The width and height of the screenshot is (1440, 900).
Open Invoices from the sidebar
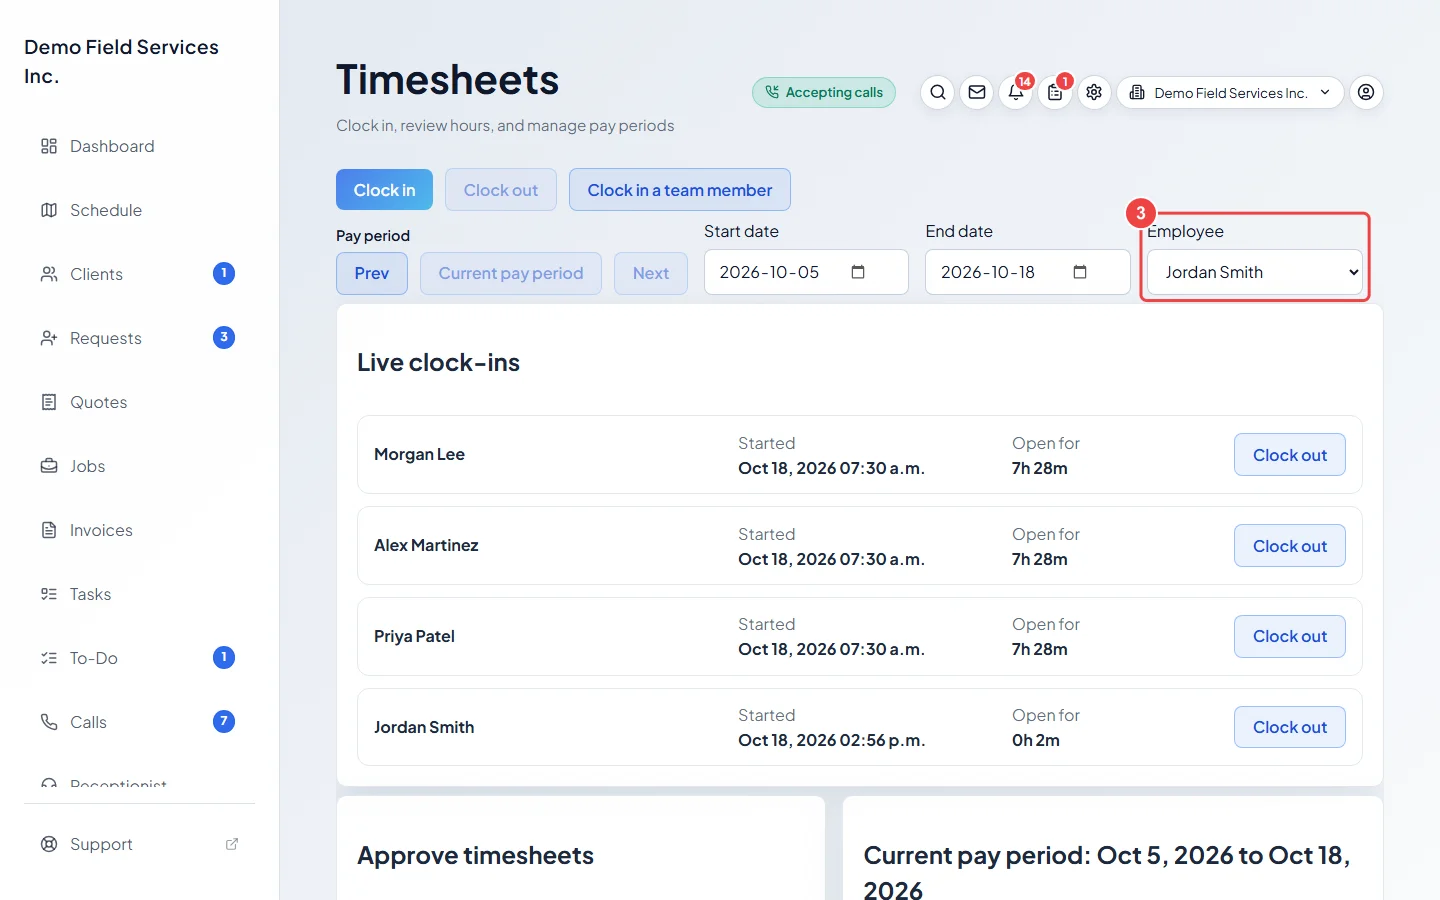click(138, 530)
